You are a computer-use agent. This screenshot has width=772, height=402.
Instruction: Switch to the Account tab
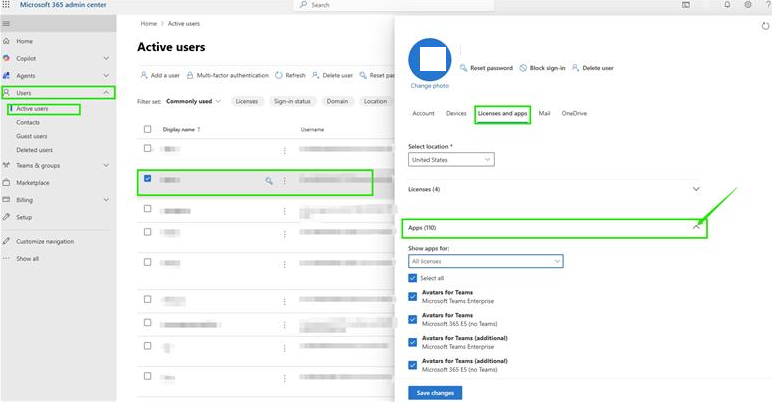pos(423,113)
